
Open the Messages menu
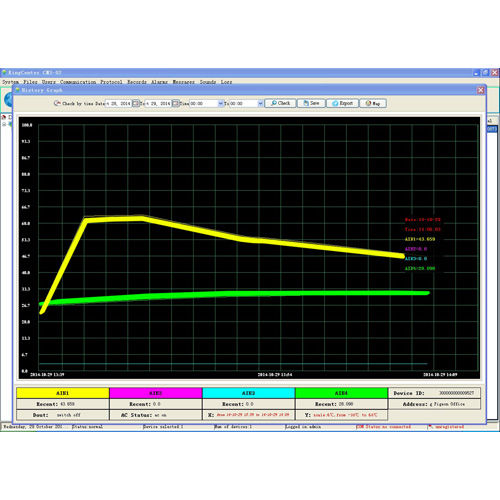click(183, 82)
